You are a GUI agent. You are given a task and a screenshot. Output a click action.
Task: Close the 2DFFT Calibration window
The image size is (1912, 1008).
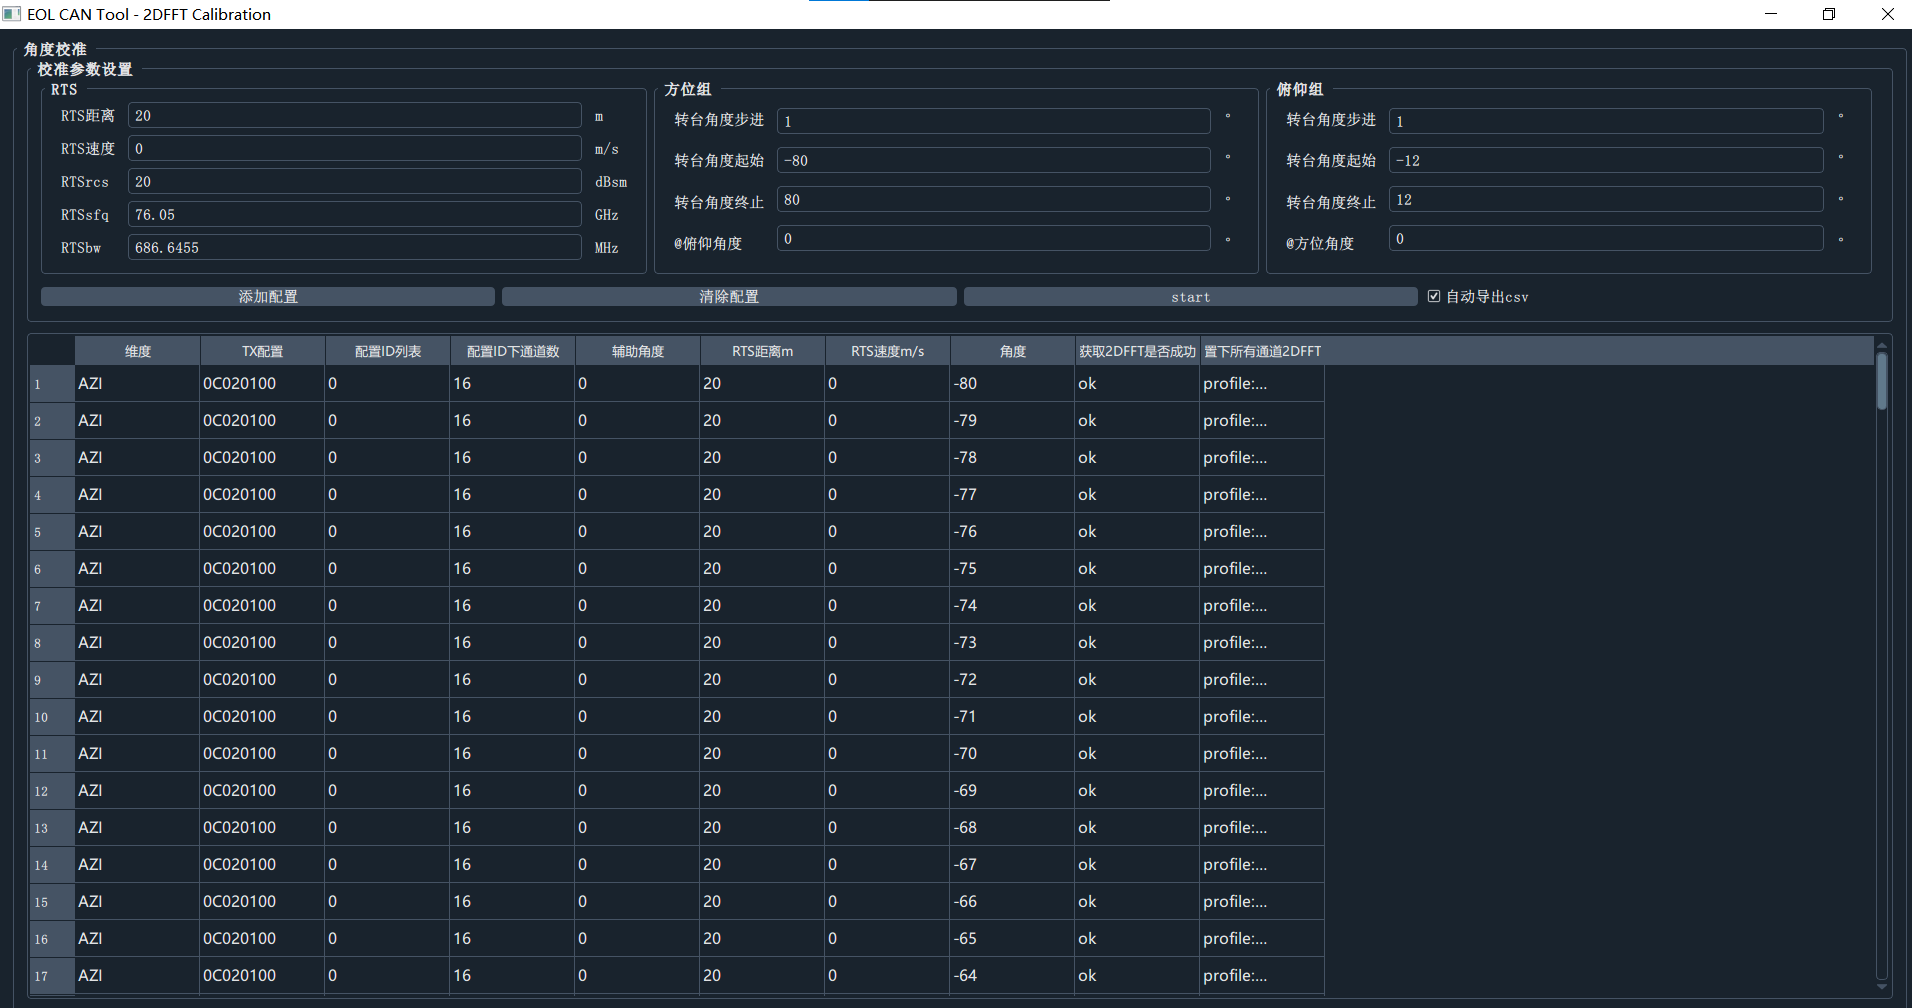(x=1887, y=14)
